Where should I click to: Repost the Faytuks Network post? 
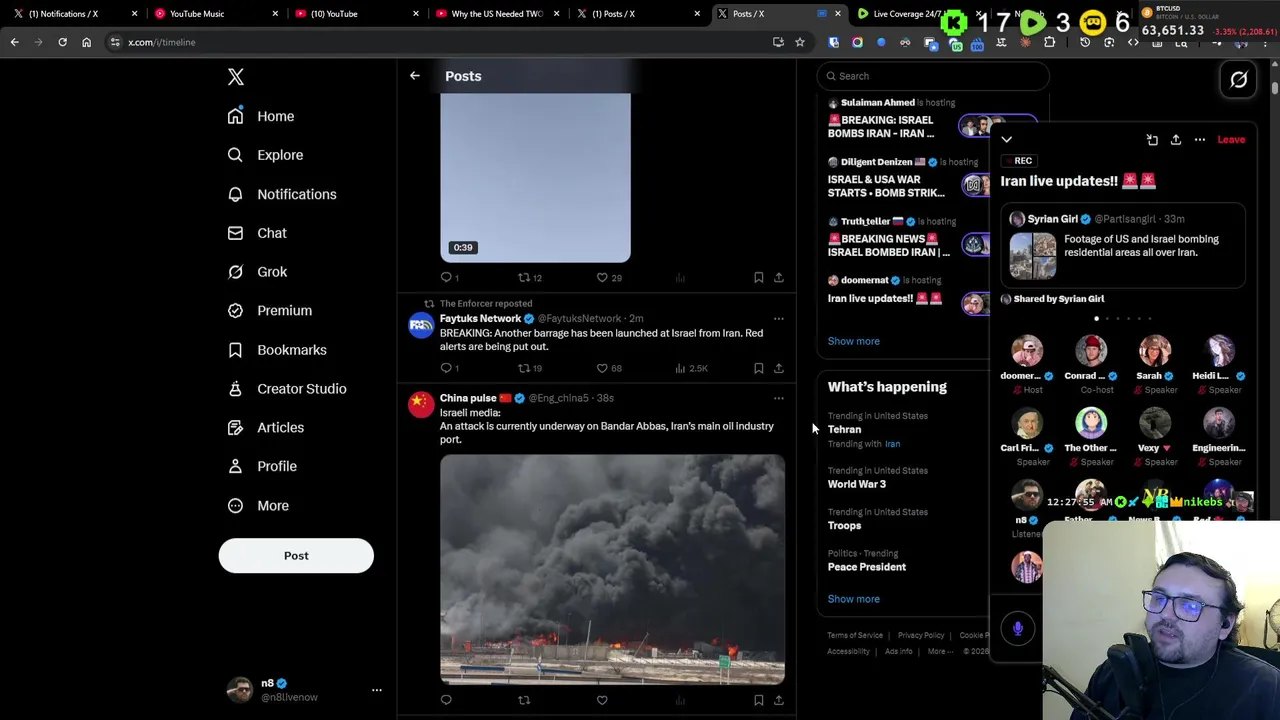point(529,368)
